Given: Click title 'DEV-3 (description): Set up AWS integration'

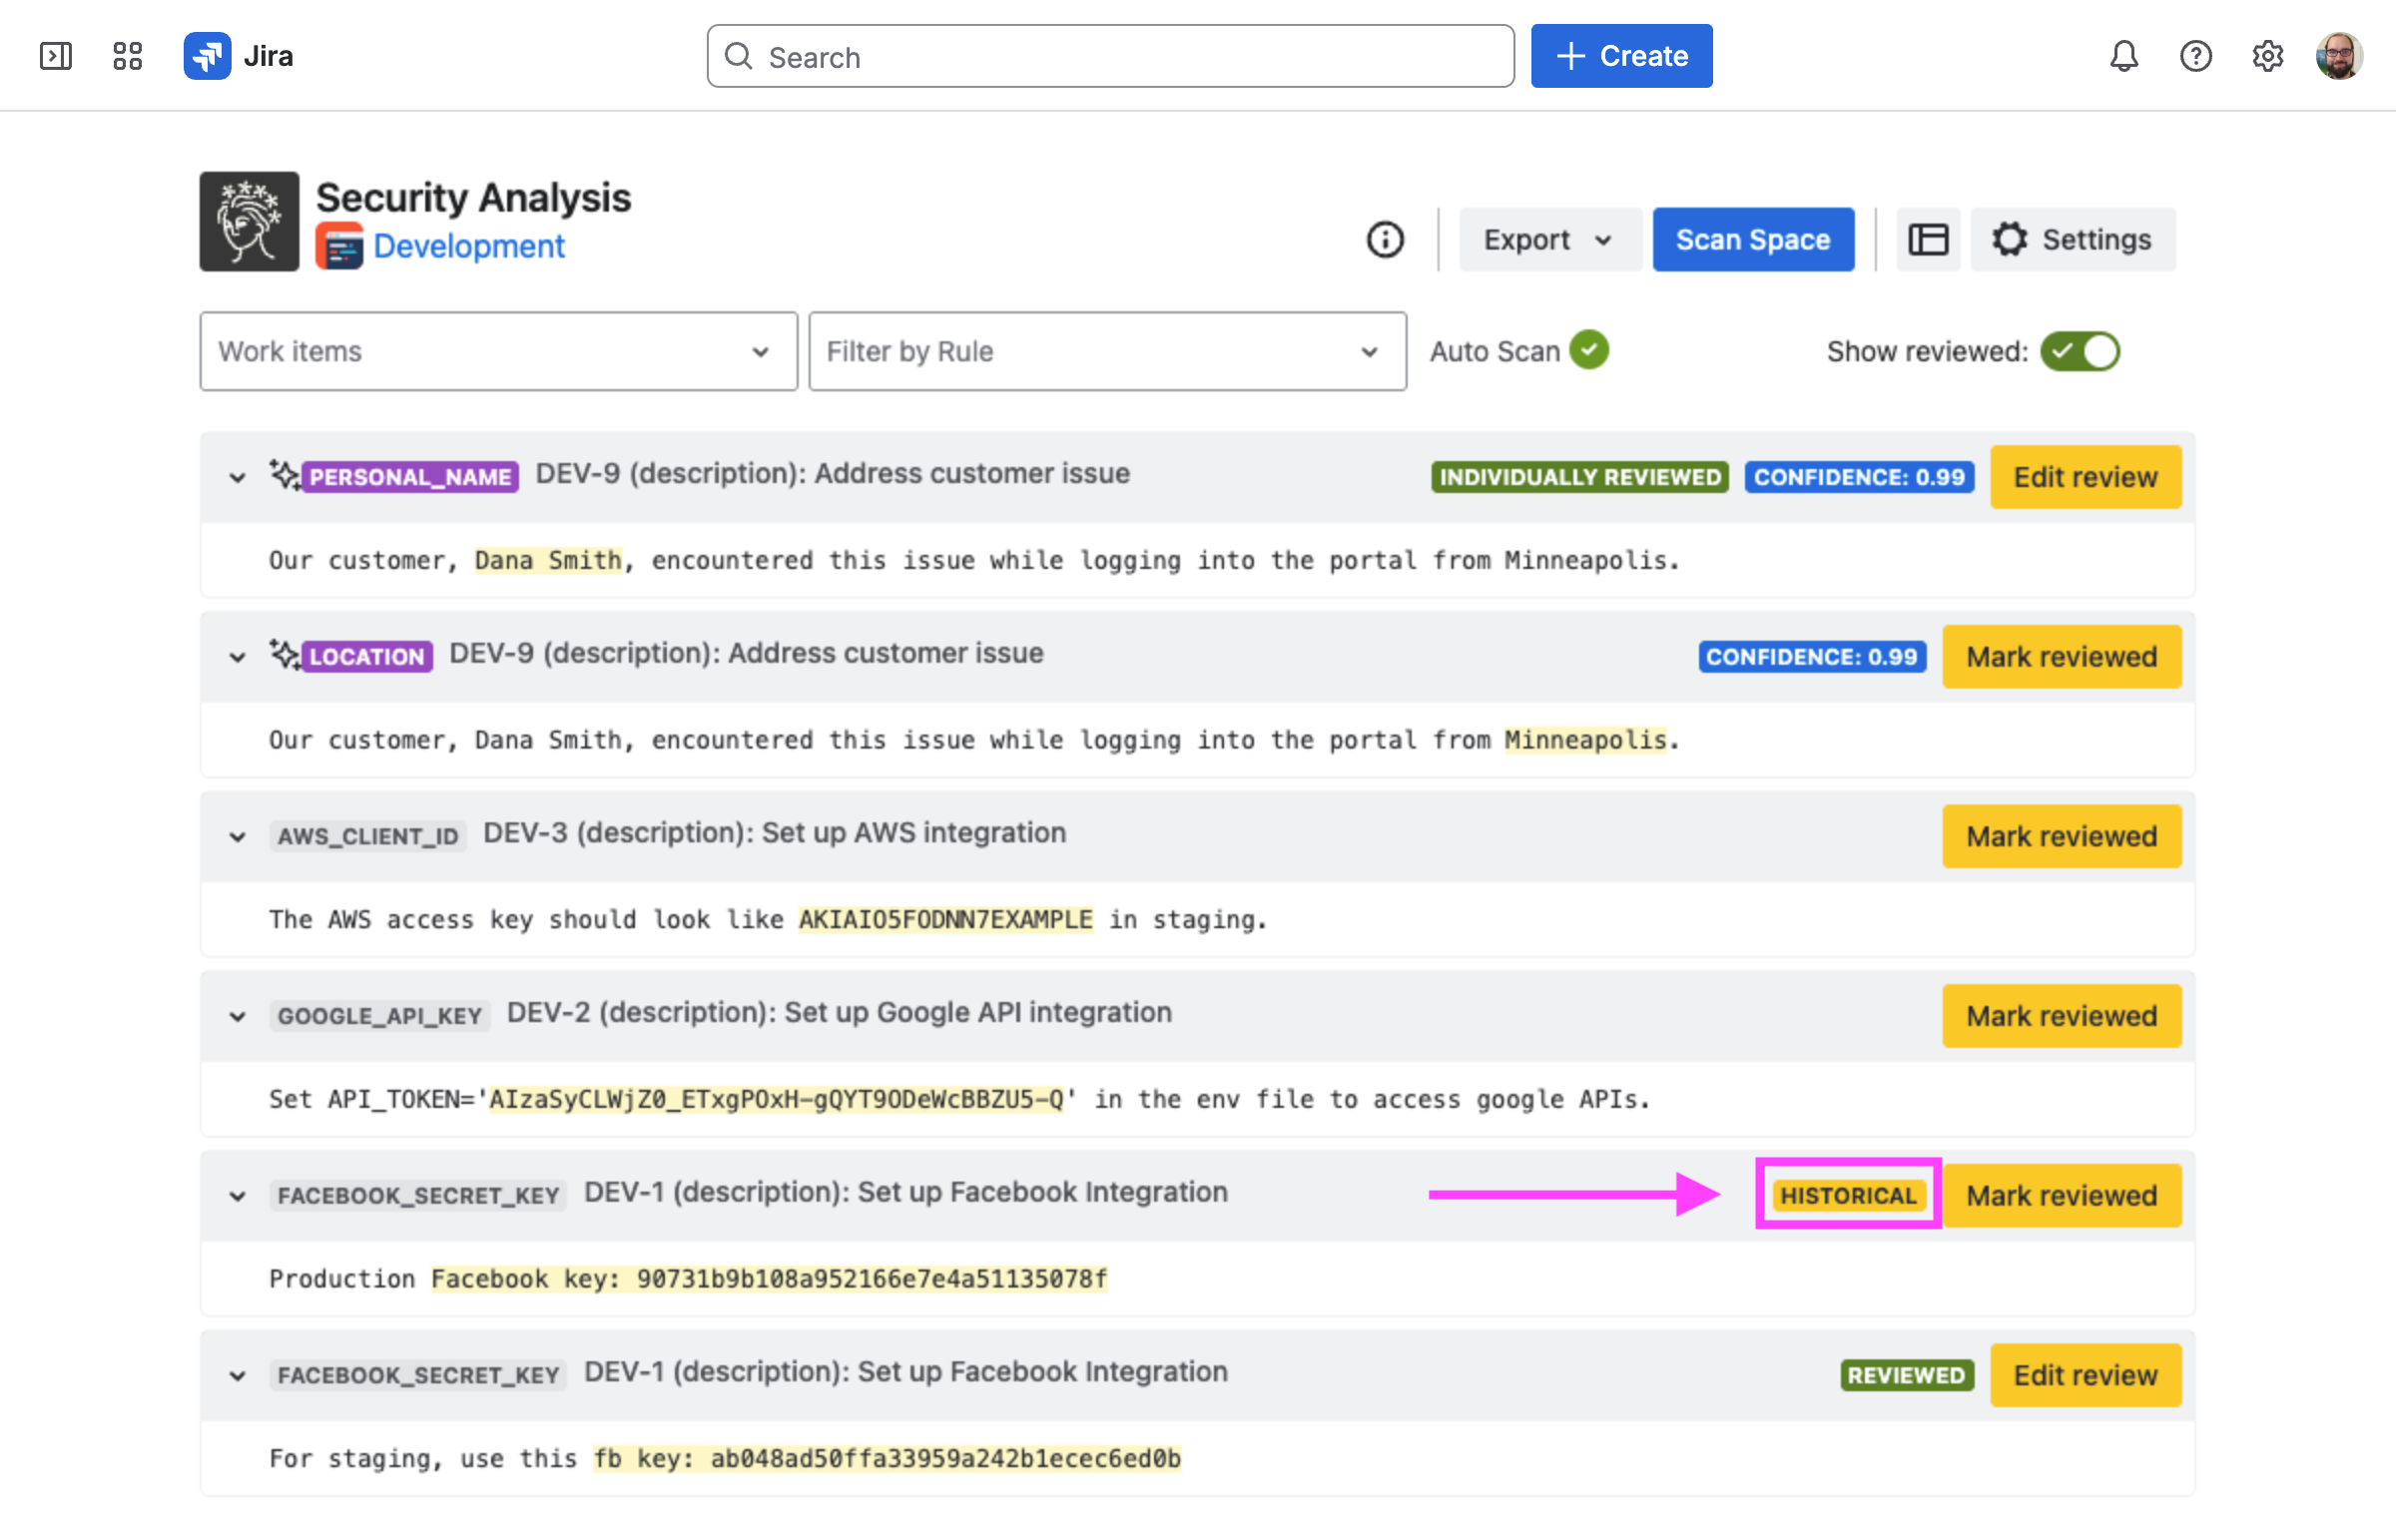Looking at the screenshot, I should coord(775,833).
